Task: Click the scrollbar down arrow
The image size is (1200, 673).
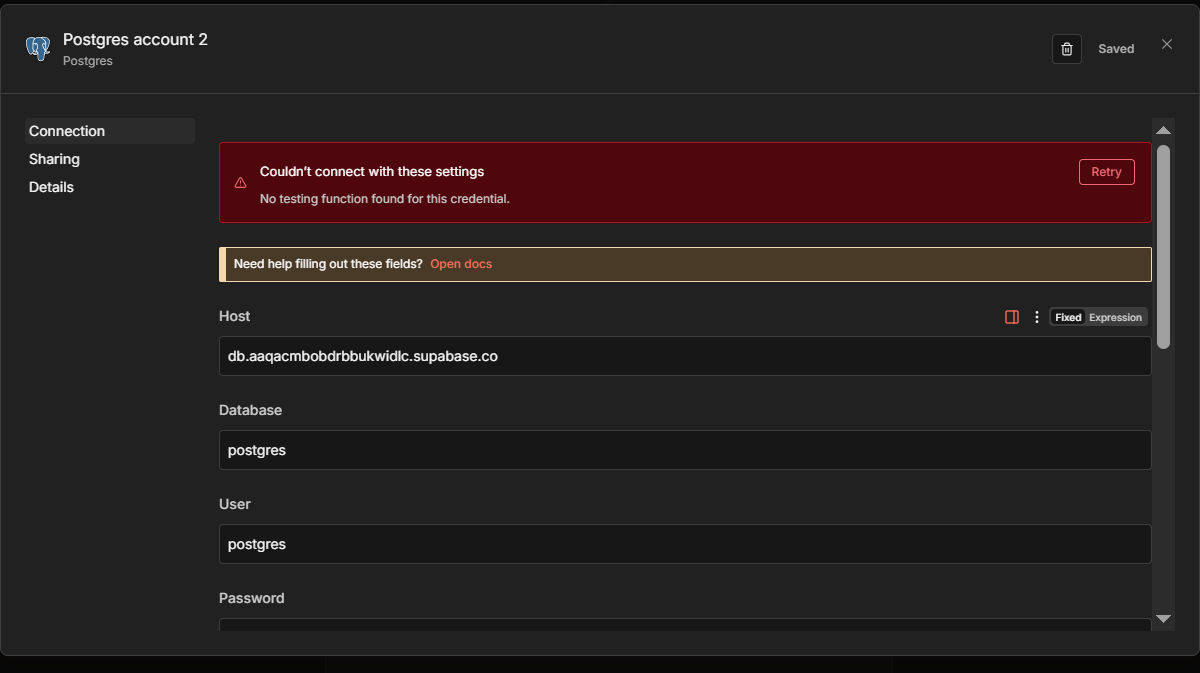Action: [x=1163, y=619]
